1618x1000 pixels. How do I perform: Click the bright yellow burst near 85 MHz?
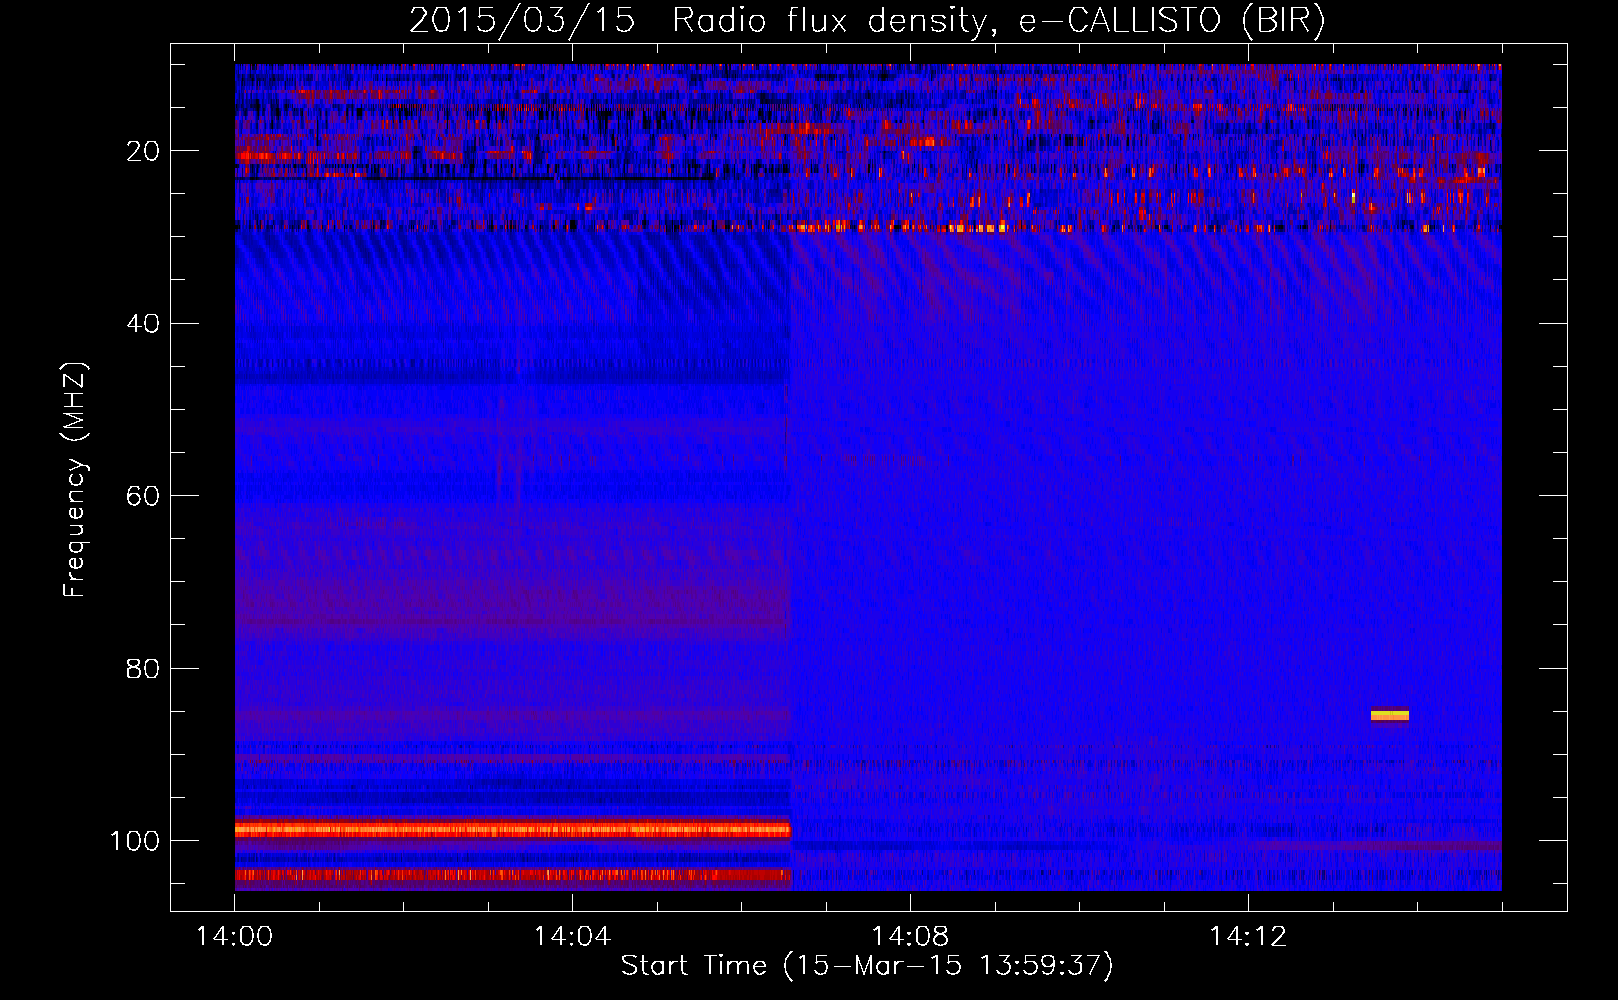(1390, 715)
